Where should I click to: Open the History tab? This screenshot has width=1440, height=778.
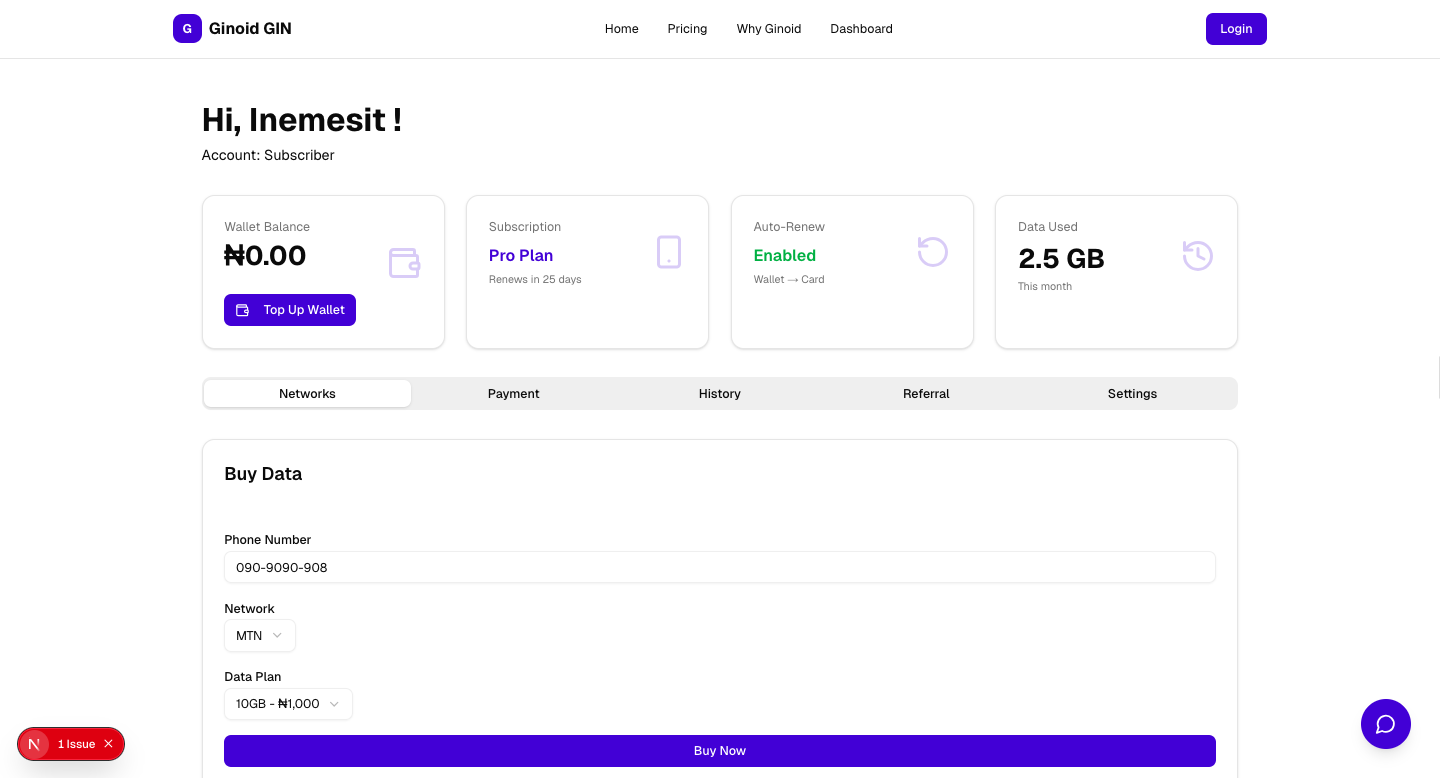(720, 394)
